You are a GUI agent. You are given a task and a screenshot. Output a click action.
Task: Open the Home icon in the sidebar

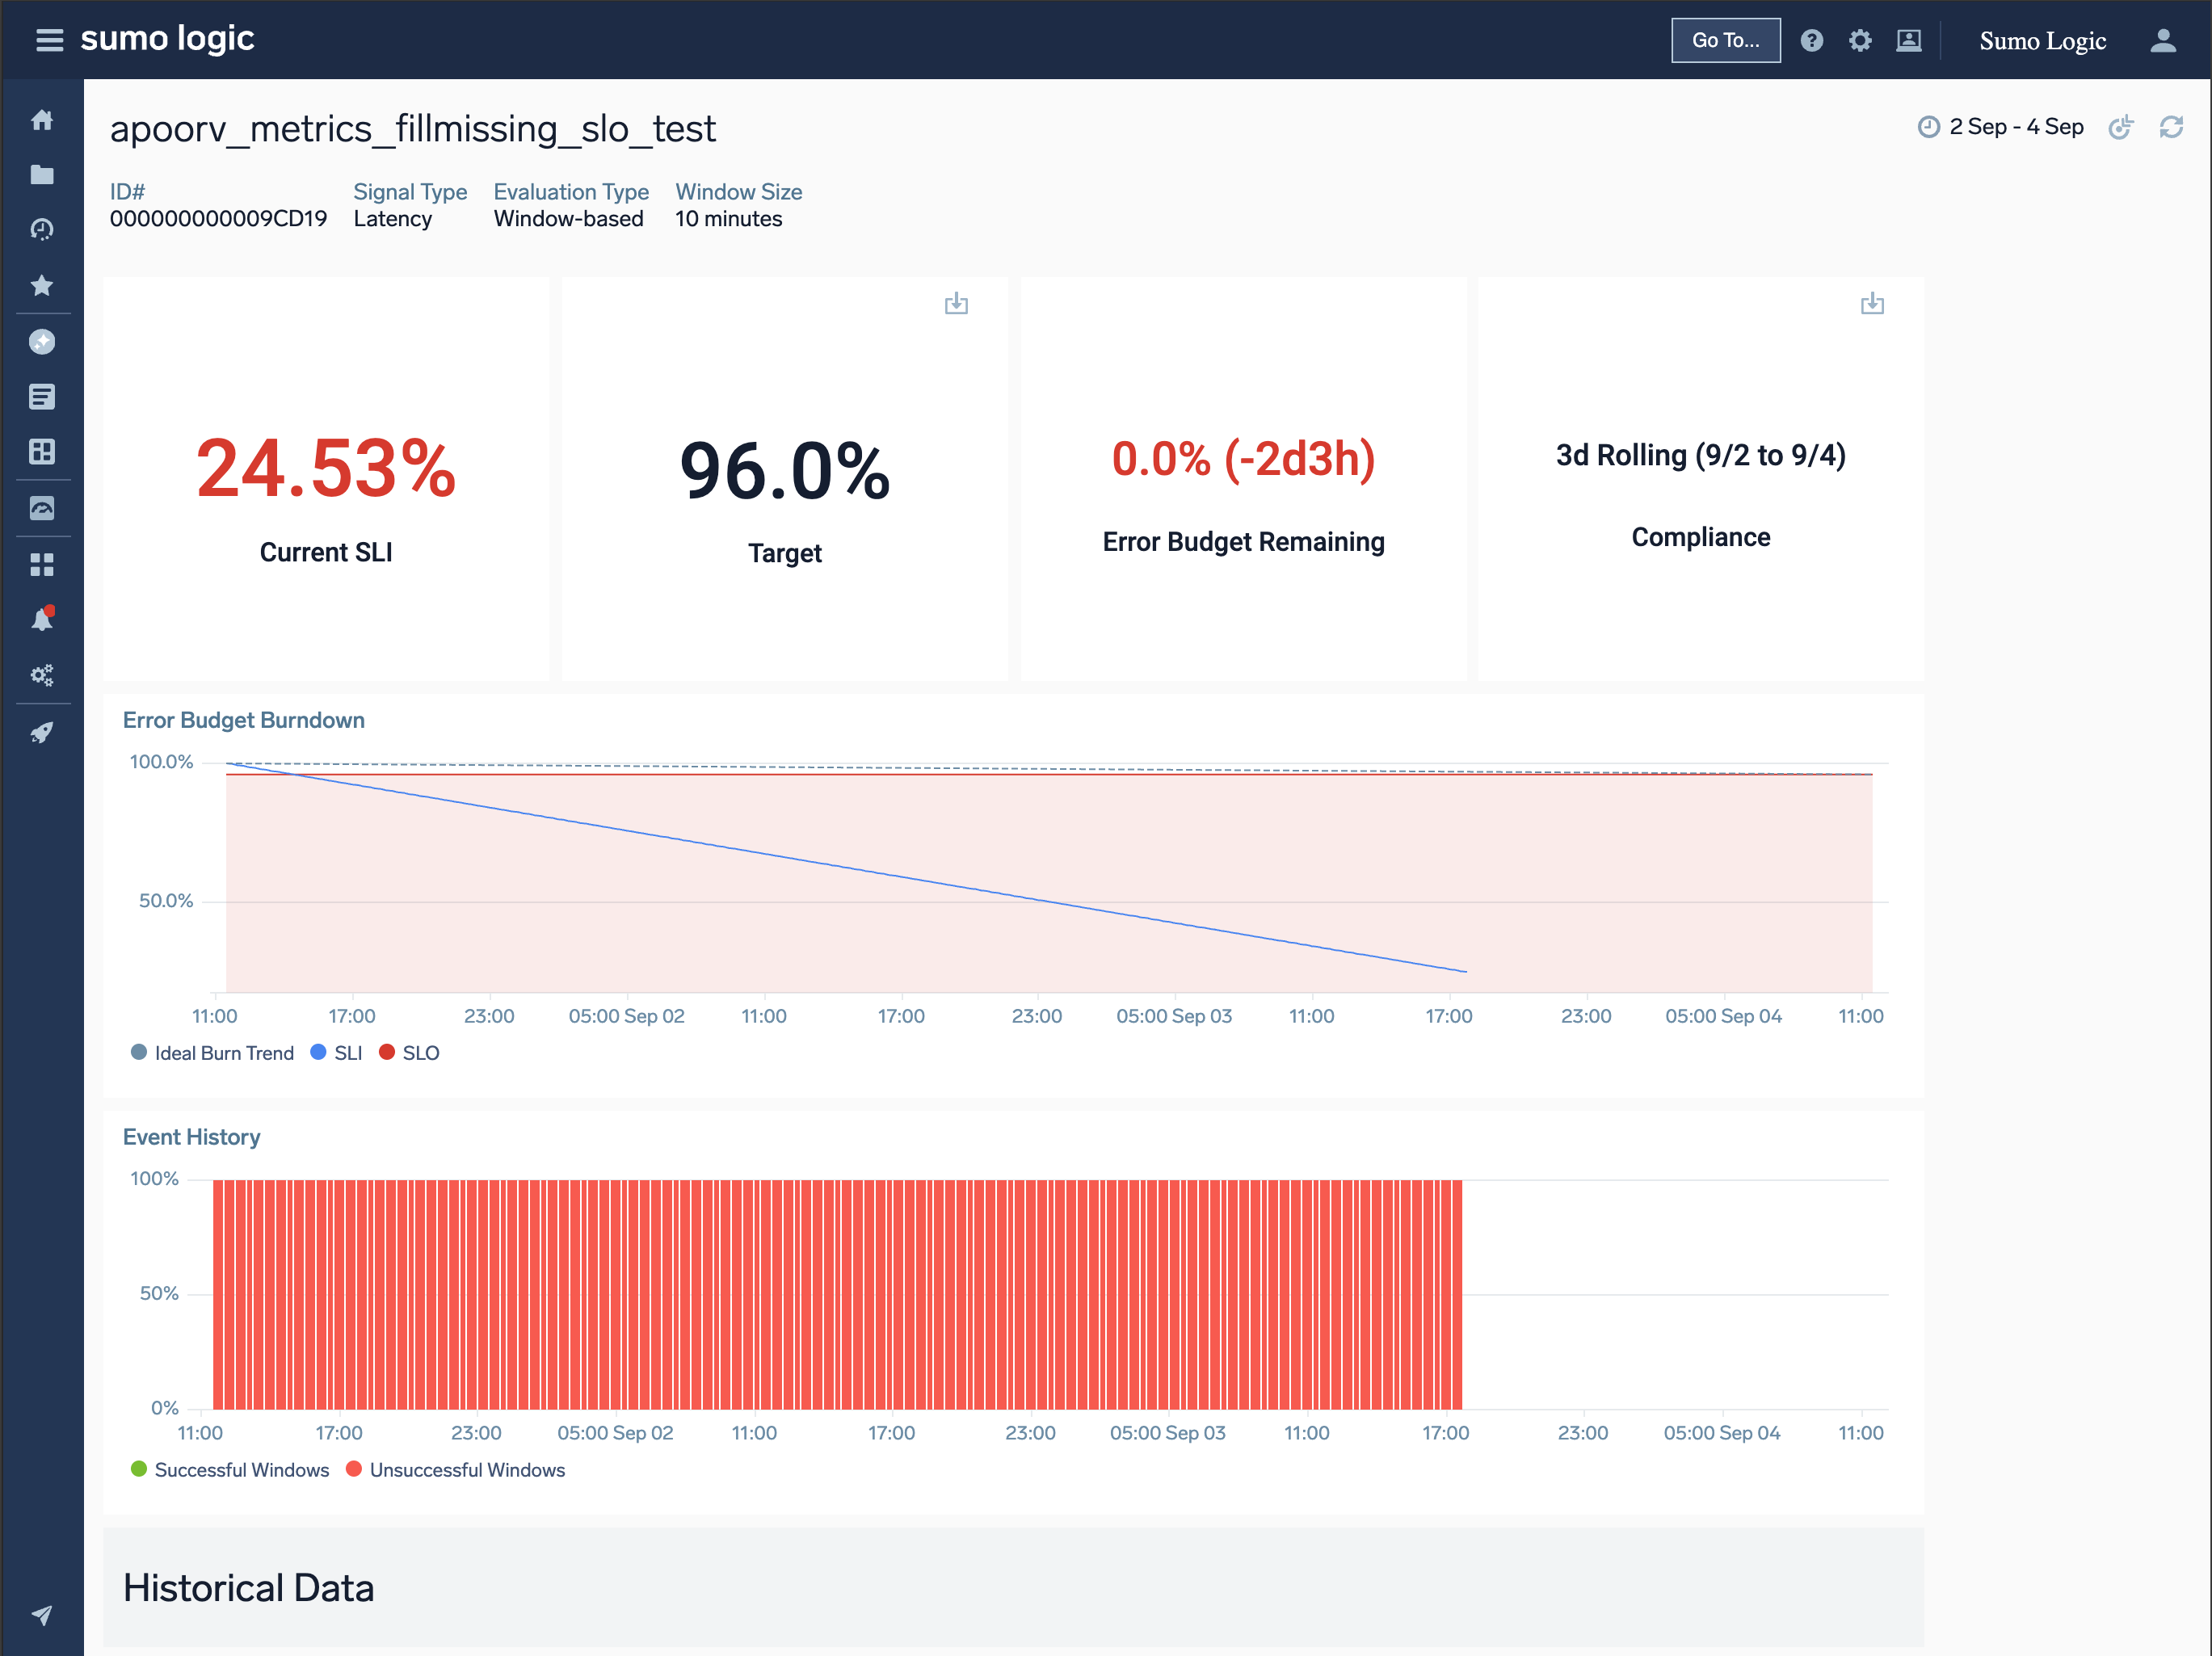click(x=42, y=119)
